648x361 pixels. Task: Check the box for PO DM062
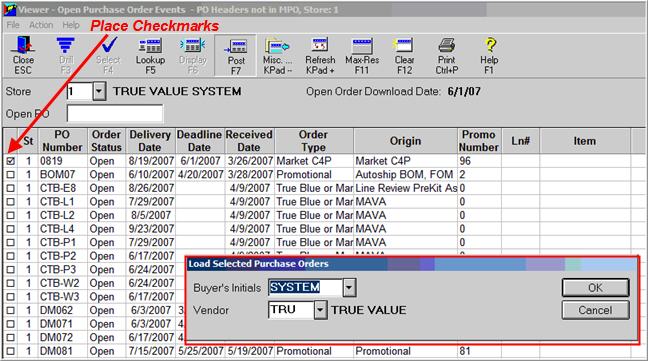pyautogui.click(x=10, y=311)
